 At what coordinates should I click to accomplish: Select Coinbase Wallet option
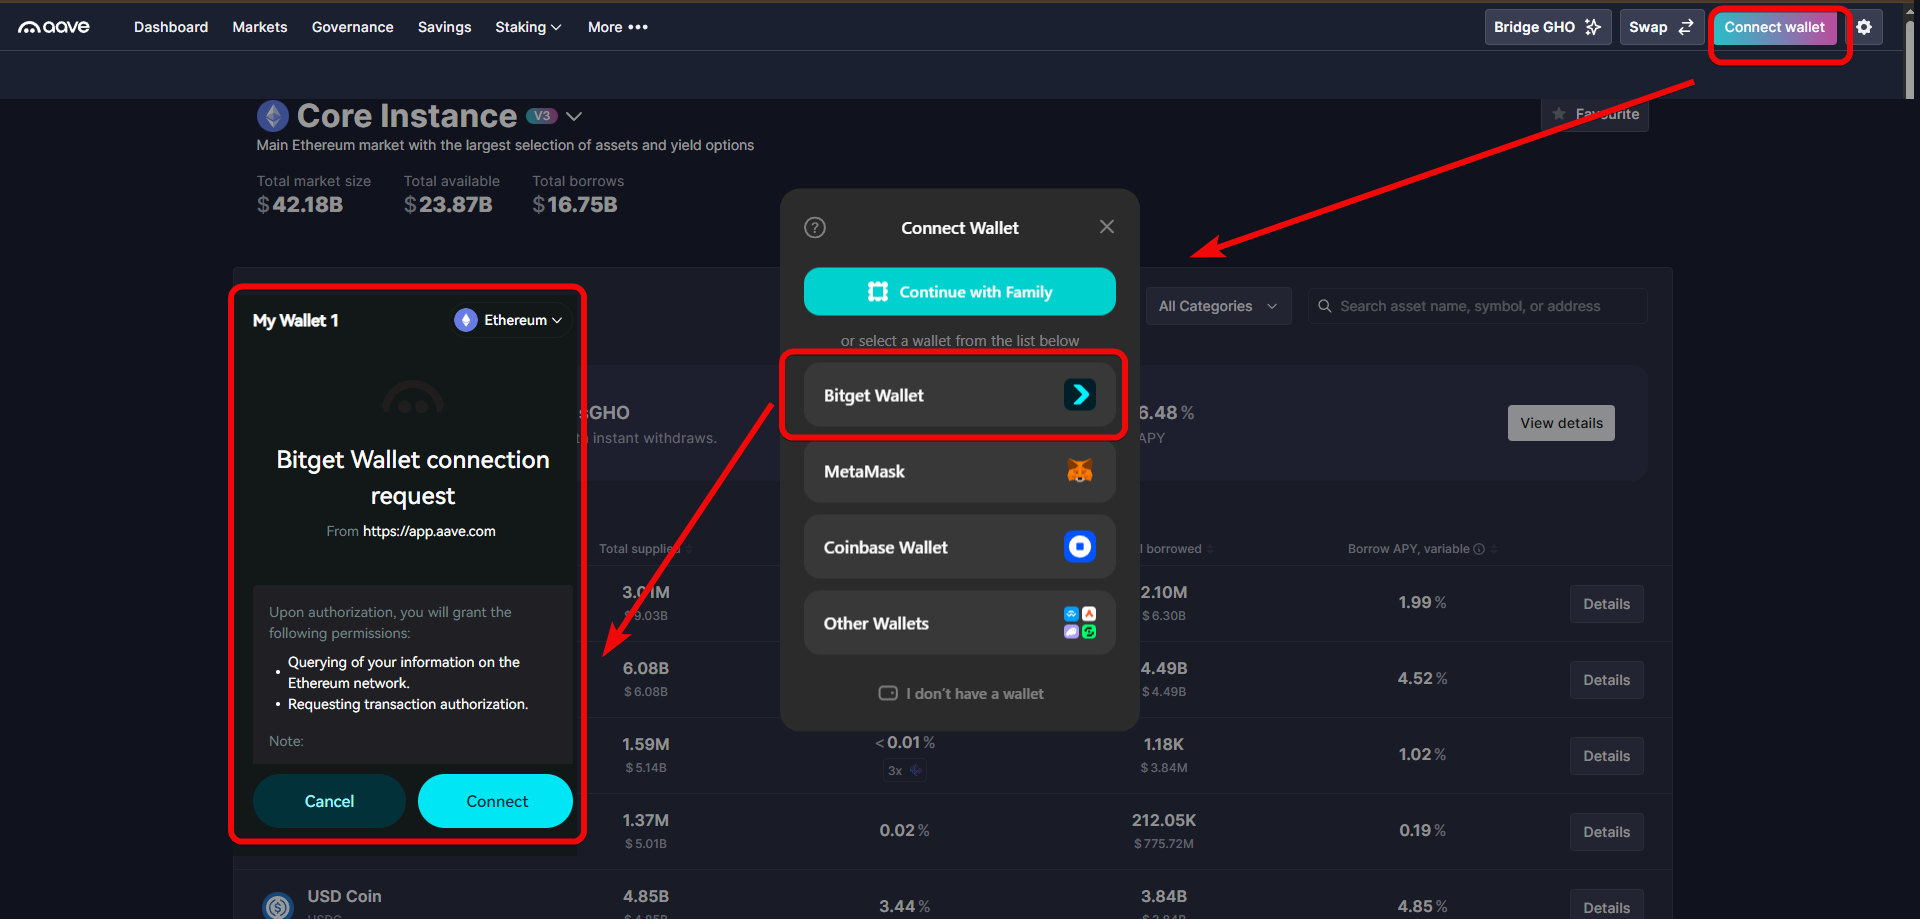tap(958, 547)
